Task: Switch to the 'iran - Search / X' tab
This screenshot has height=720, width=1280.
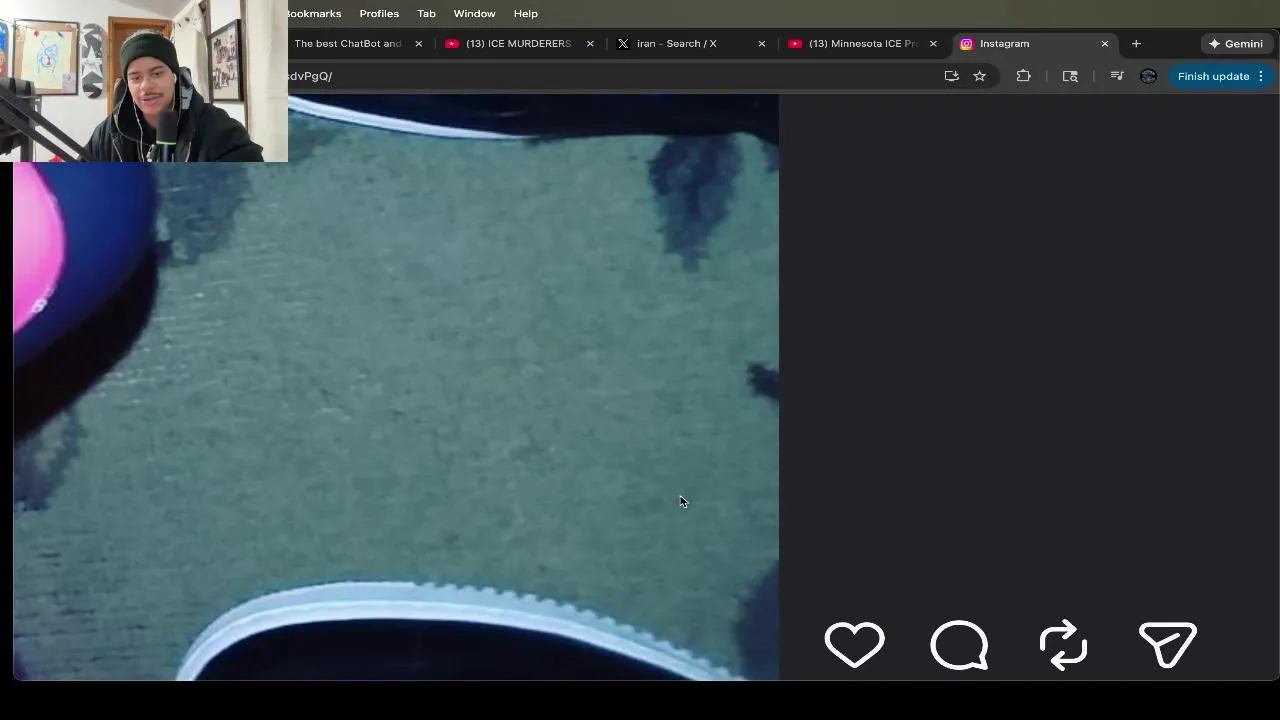Action: 676,44
